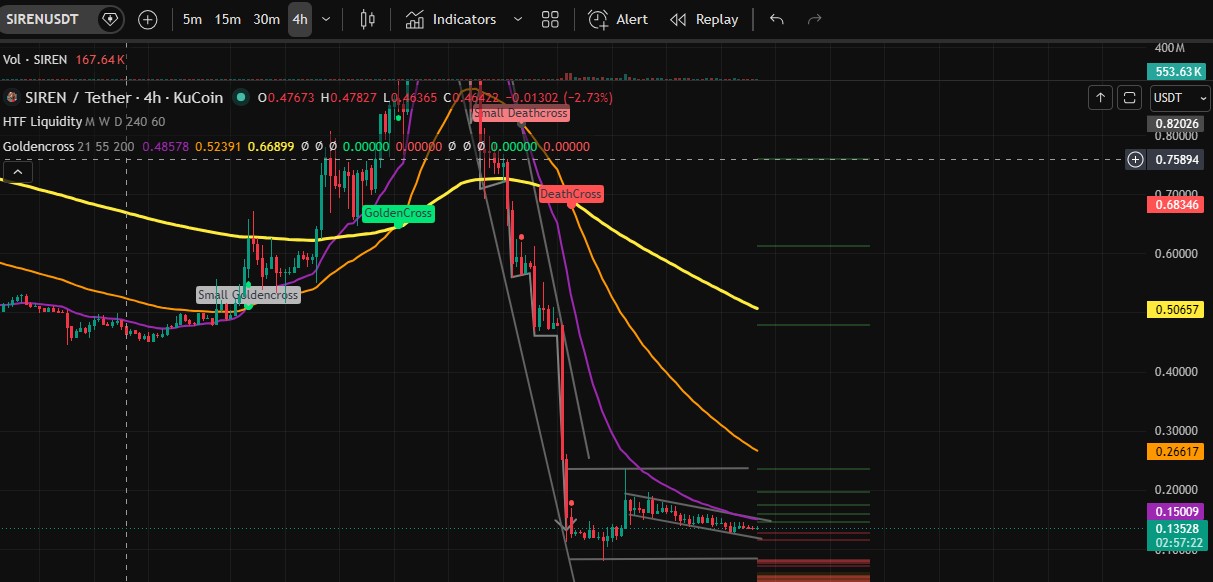Expand the favorite indicators dropdown arrow
Screen dimensions: 1213x582
click(517, 19)
